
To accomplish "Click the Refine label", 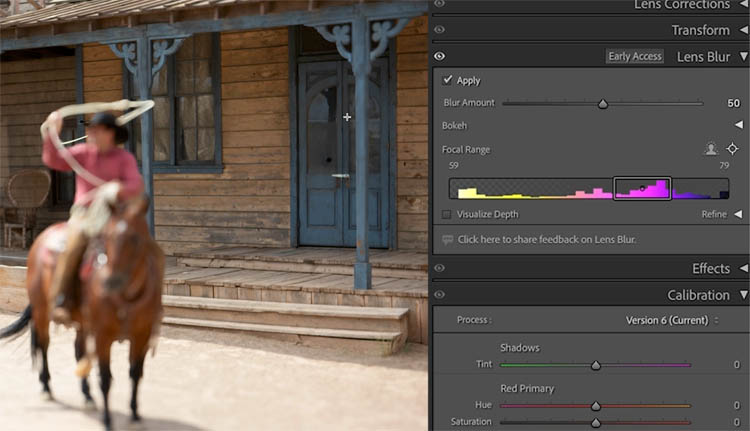I will pyautogui.click(x=714, y=214).
